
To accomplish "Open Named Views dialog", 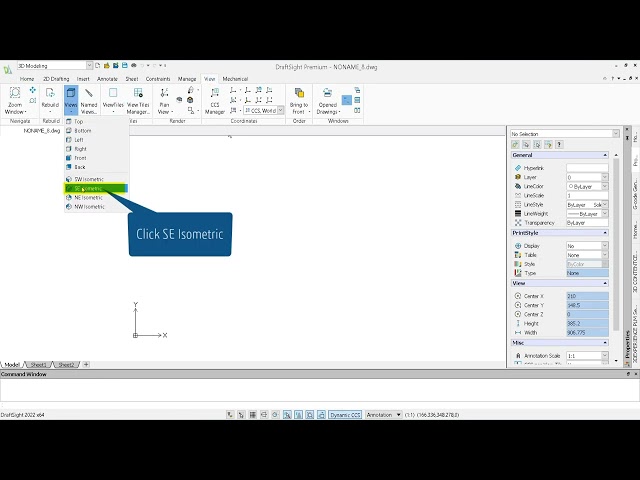I will coord(89,100).
